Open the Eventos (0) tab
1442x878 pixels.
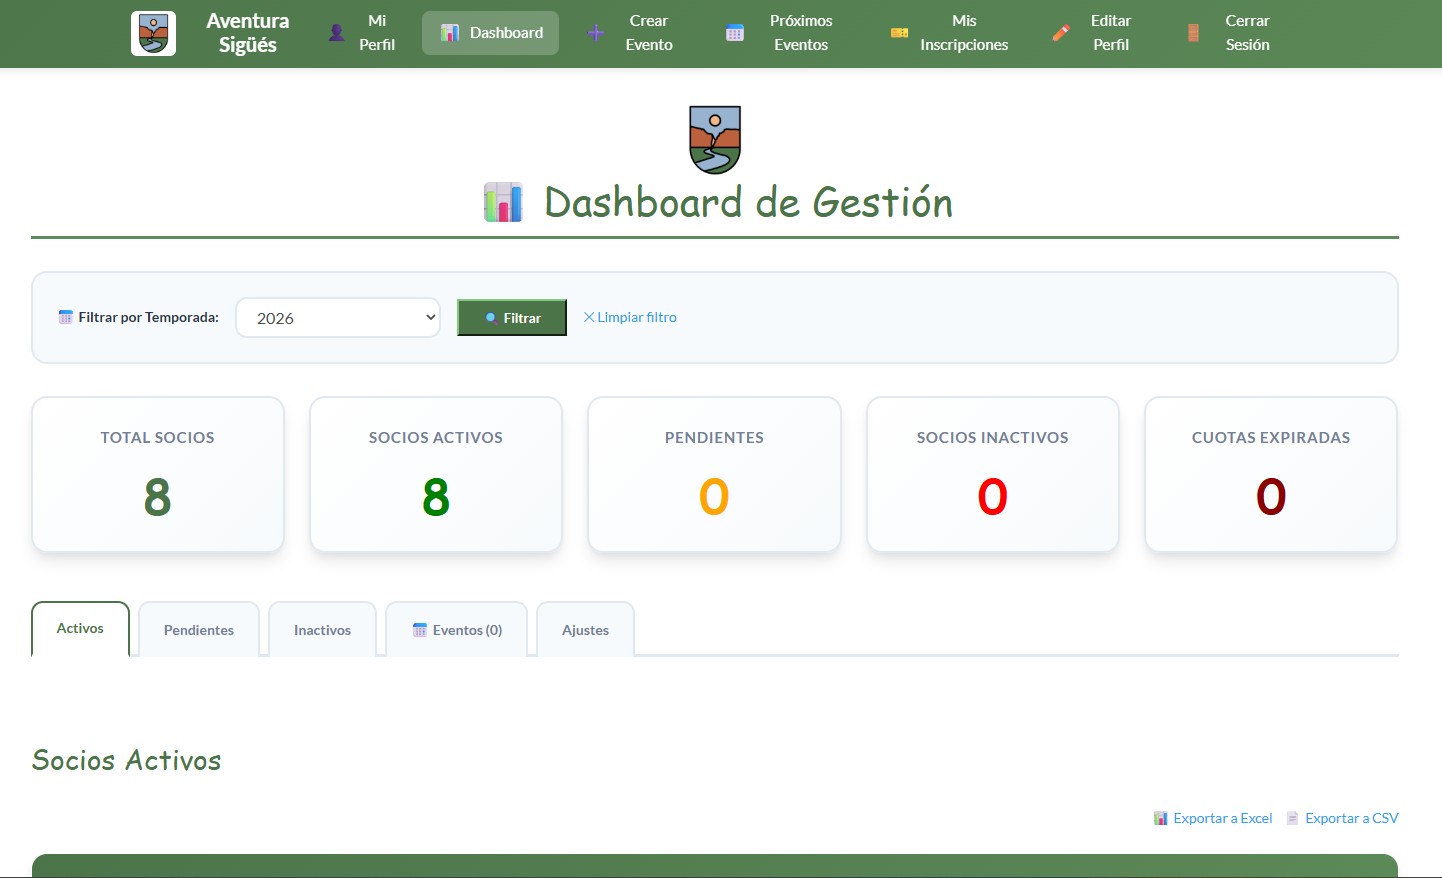[457, 630]
